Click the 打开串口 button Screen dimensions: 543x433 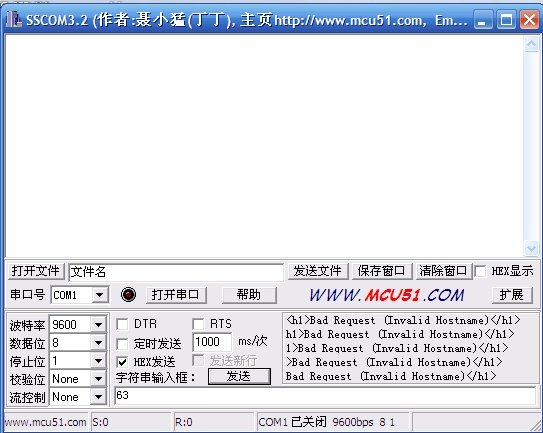click(x=176, y=295)
